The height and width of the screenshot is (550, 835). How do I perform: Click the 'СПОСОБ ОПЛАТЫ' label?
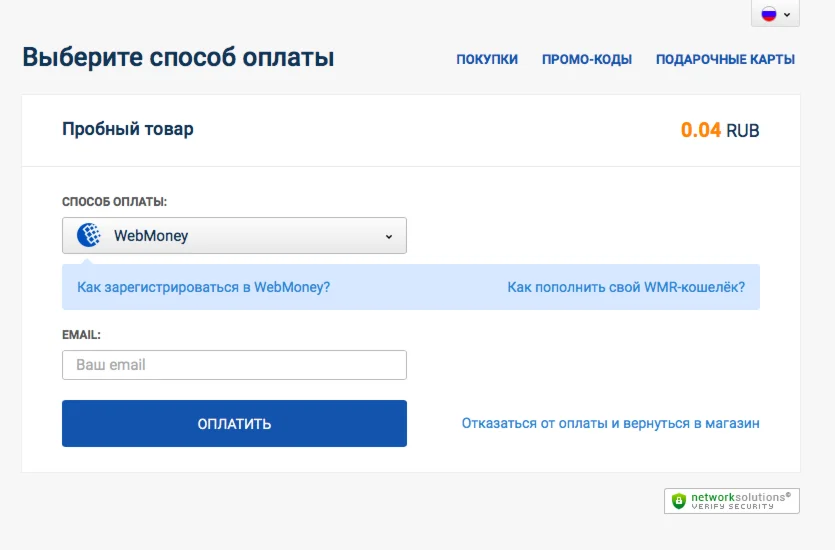(x=114, y=202)
